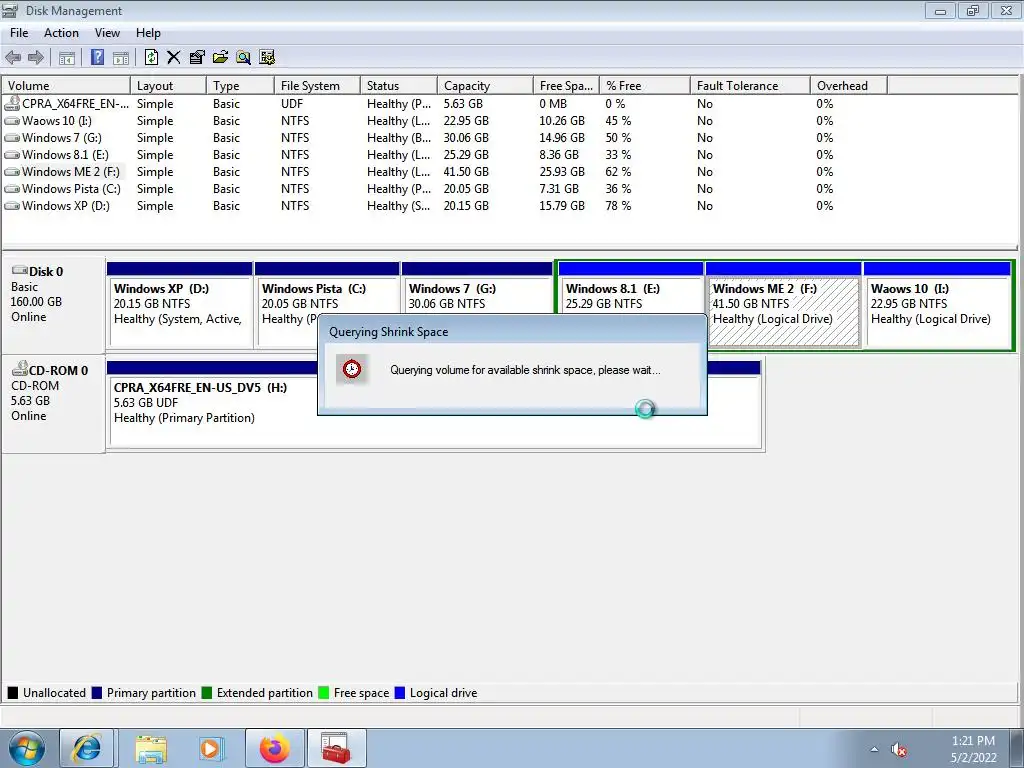This screenshot has height=768, width=1024.
Task: Select Windows Pista (C:) in volume list
Action: pyautogui.click(x=71, y=189)
